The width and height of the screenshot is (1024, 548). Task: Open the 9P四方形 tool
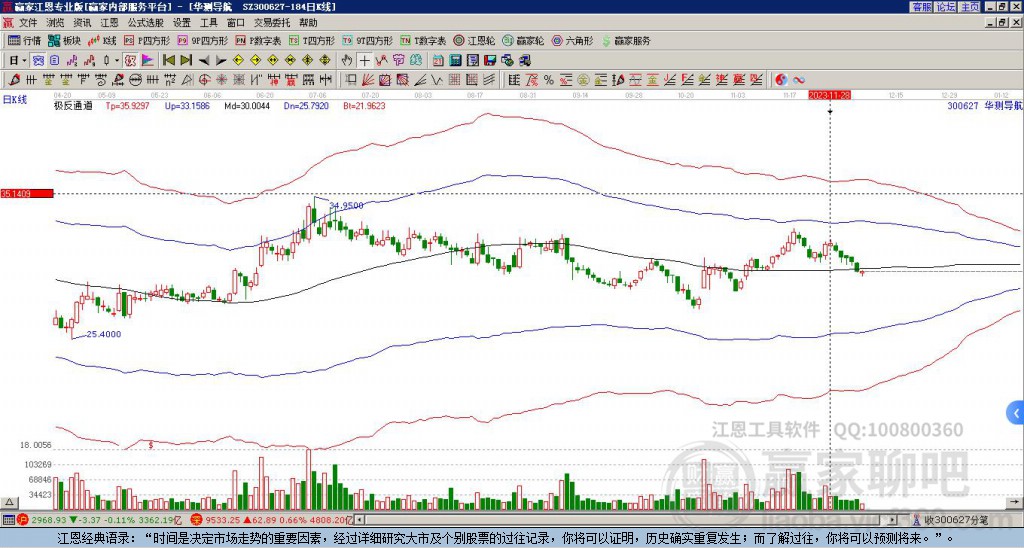(203, 40)
